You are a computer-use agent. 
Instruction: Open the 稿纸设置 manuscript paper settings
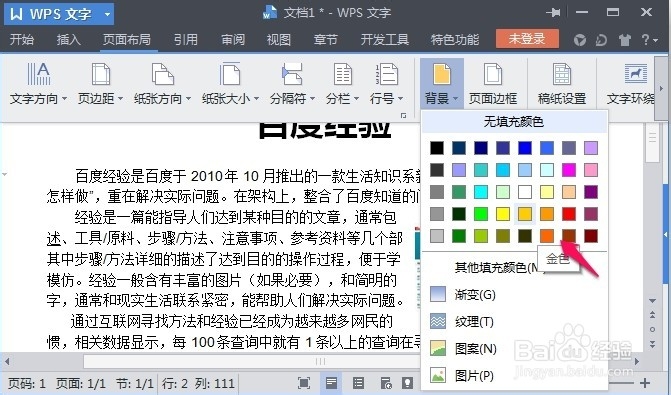[562, 83]
